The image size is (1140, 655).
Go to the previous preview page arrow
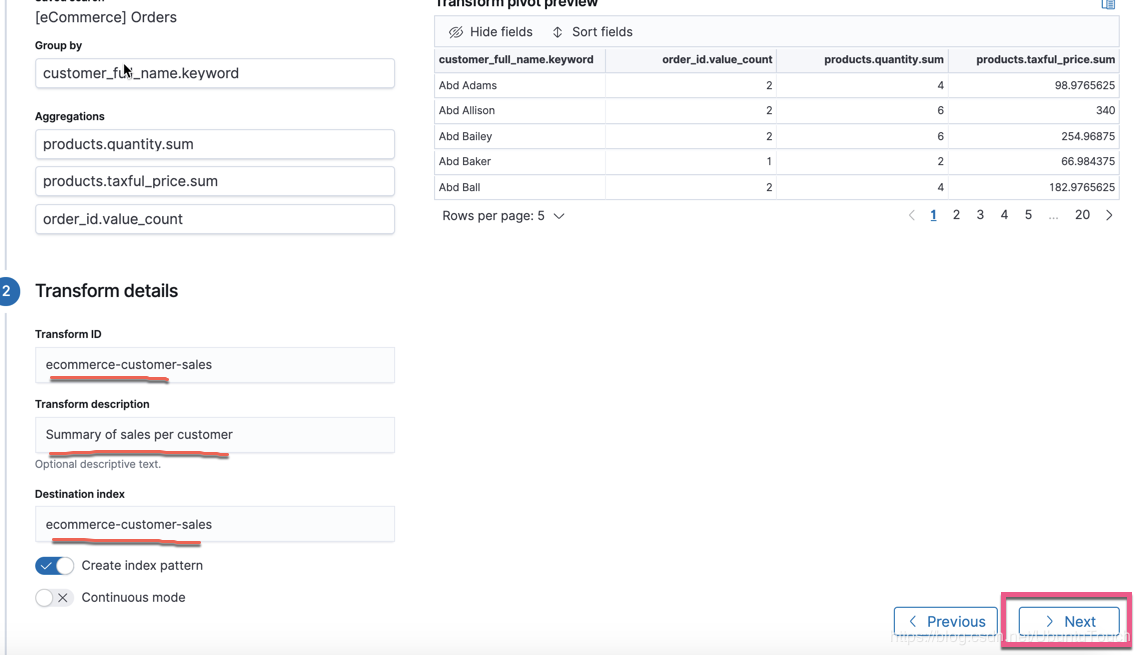click(x=912, y=215)
